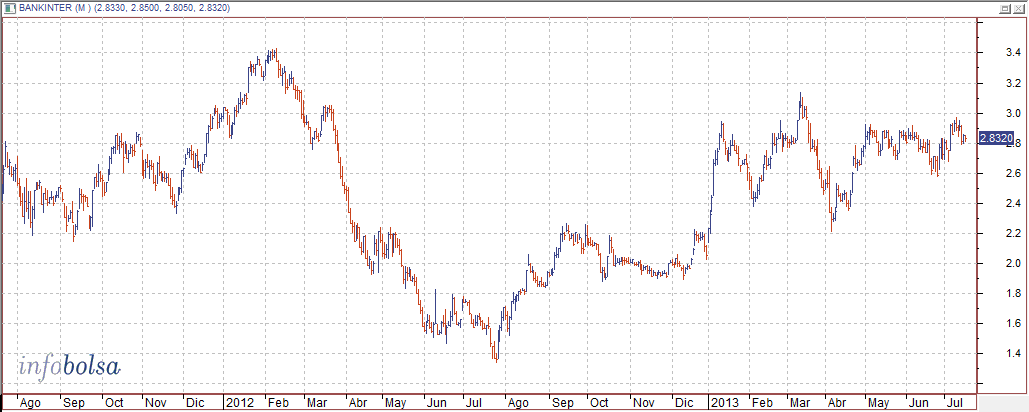Click the 2.8320 current price label
The height and width of the screenshot is (412, 1029).
995,138
